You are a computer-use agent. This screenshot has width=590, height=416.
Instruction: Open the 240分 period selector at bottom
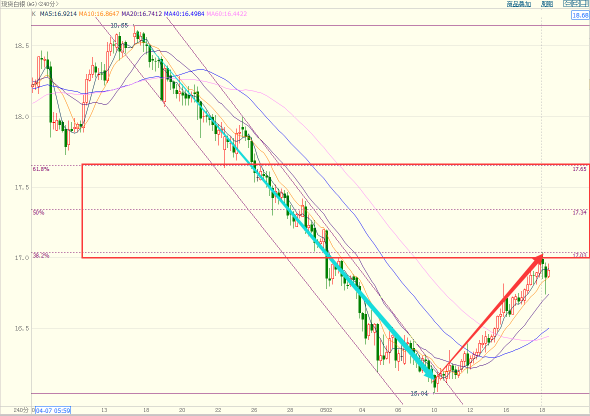tap(21, 410)
